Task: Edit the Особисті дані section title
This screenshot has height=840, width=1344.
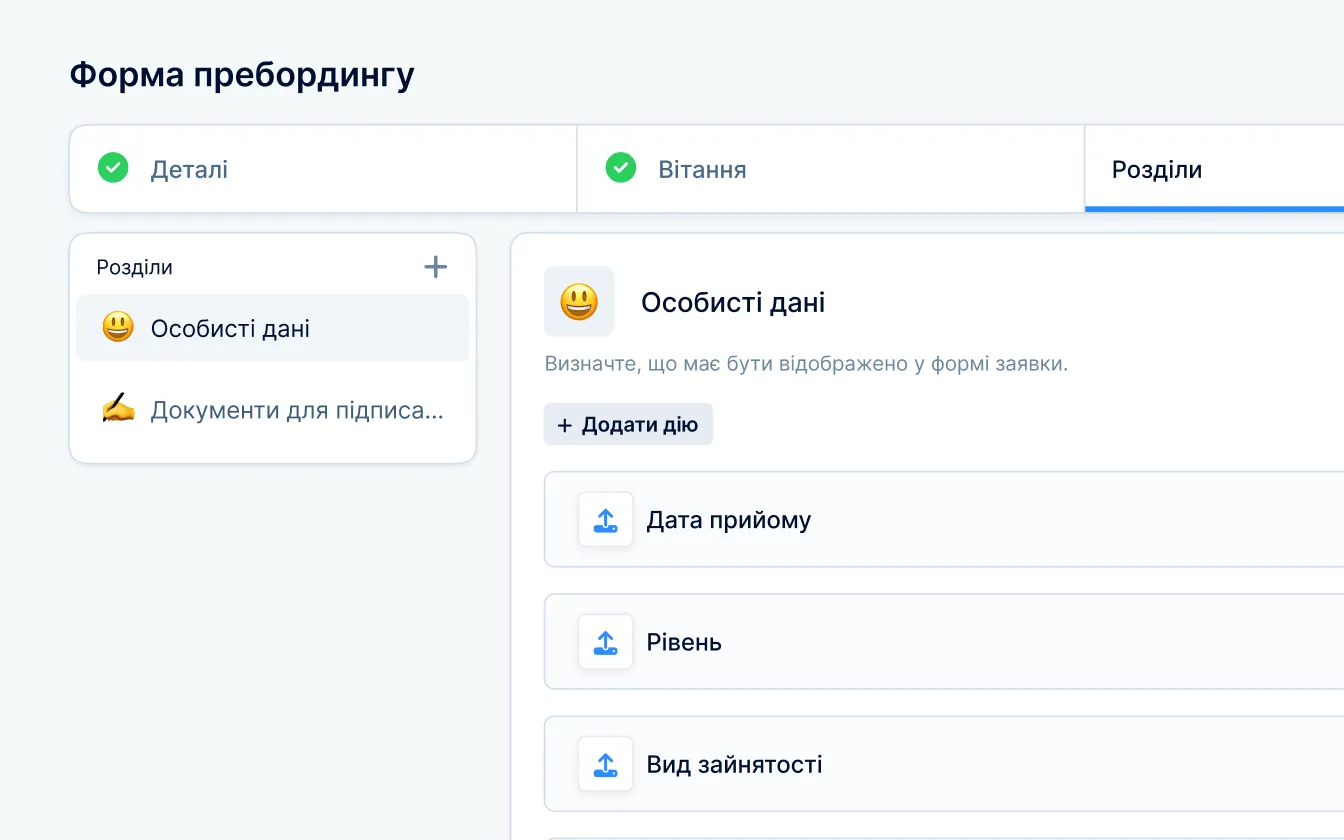Action: [733, 302]
